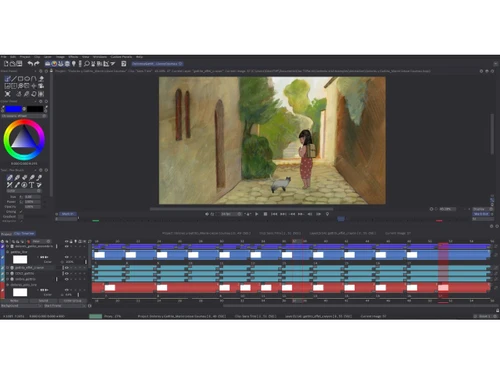
Task: Click the Color Group button
Action: click(72, 301)
